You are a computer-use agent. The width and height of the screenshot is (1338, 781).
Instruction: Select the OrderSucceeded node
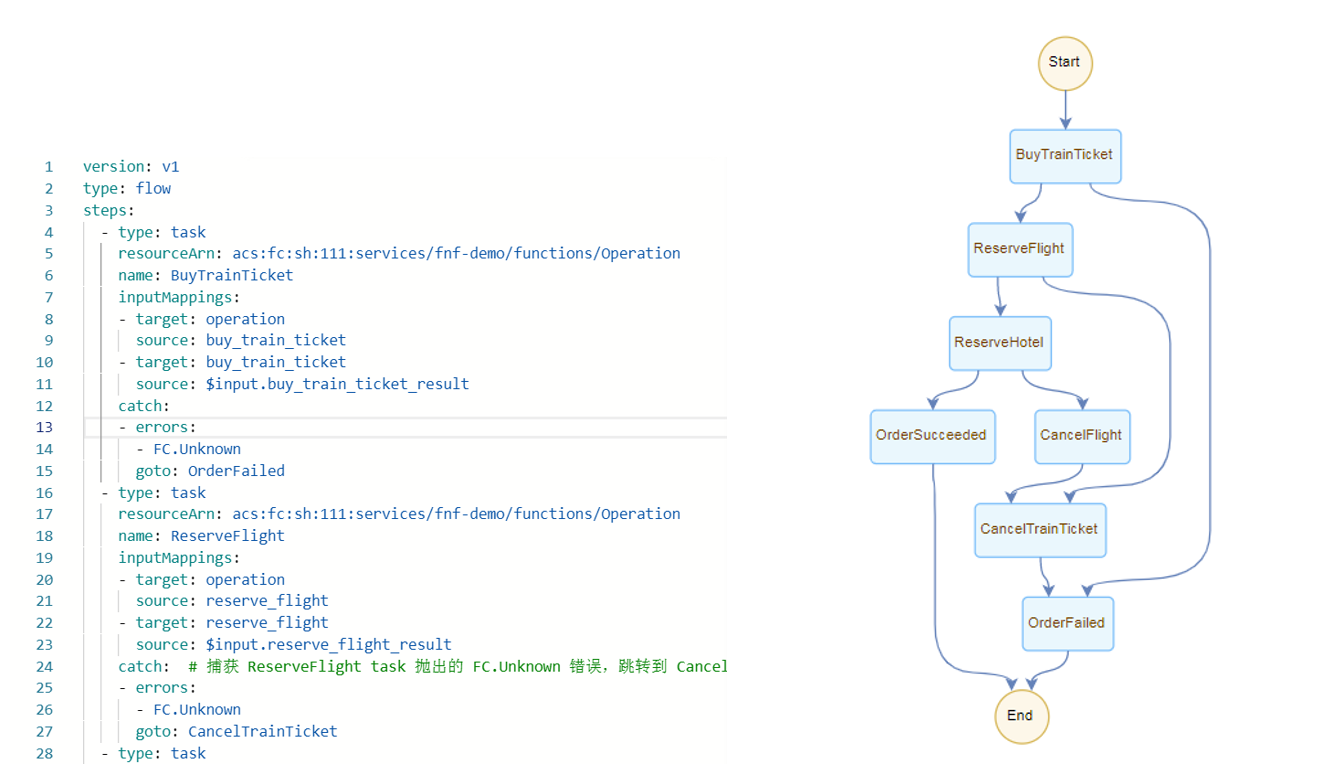tap(932, 436)
